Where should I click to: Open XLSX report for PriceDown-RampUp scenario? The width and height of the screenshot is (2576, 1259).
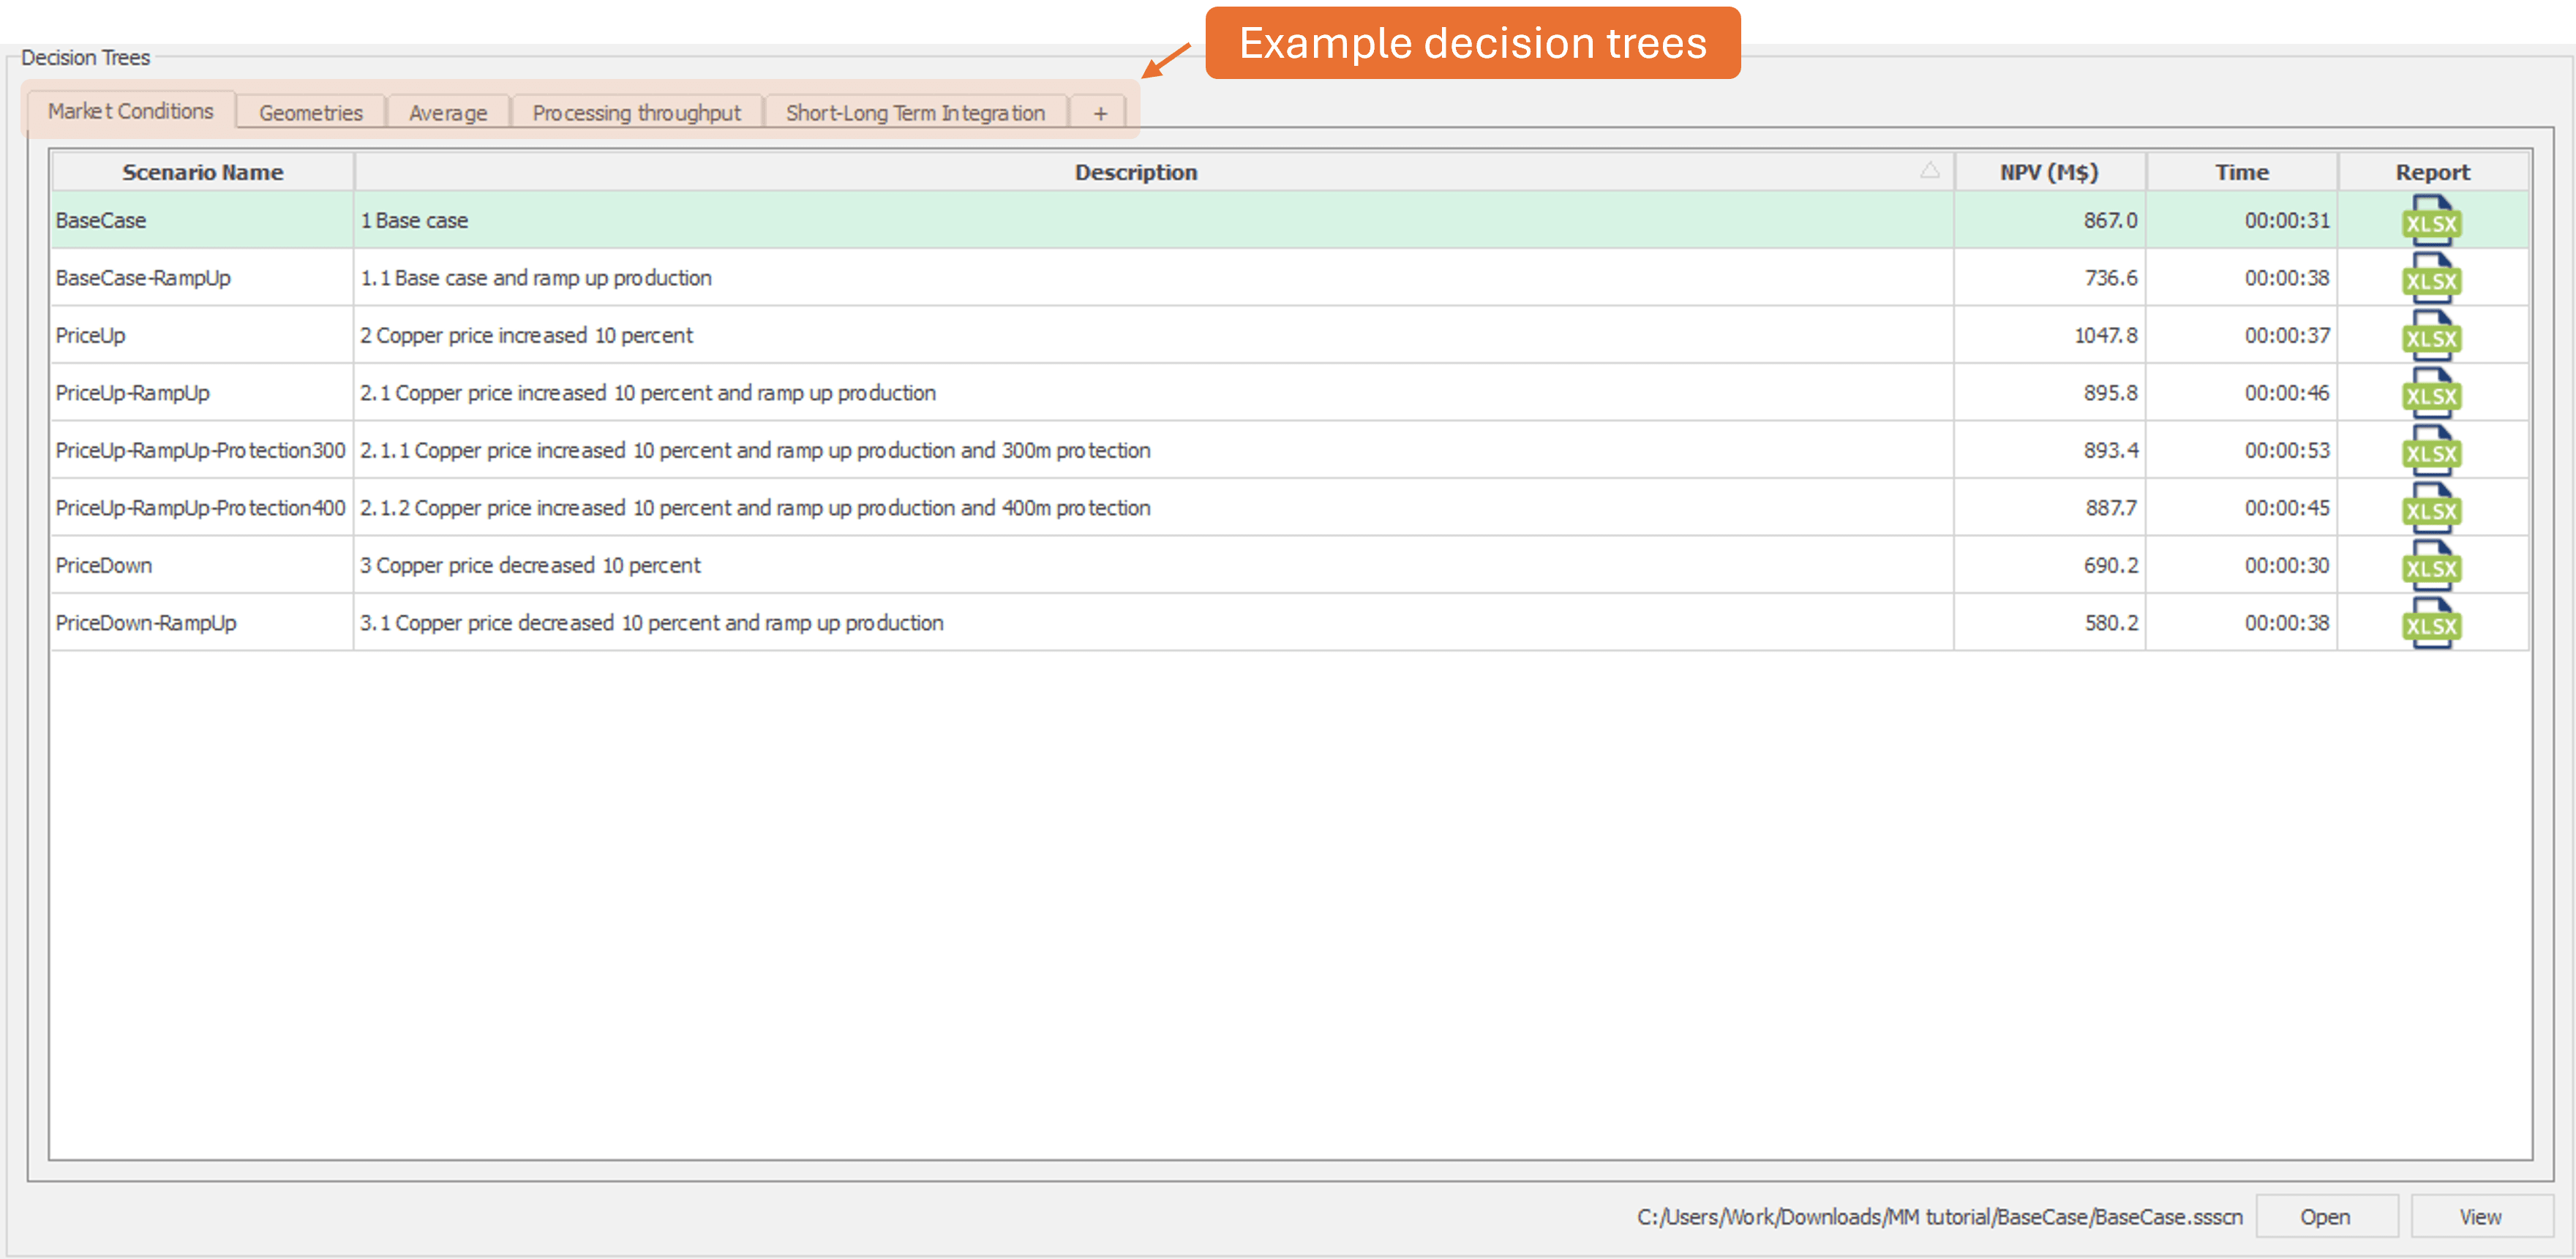pyautogui.click(x=2431, y=623)
